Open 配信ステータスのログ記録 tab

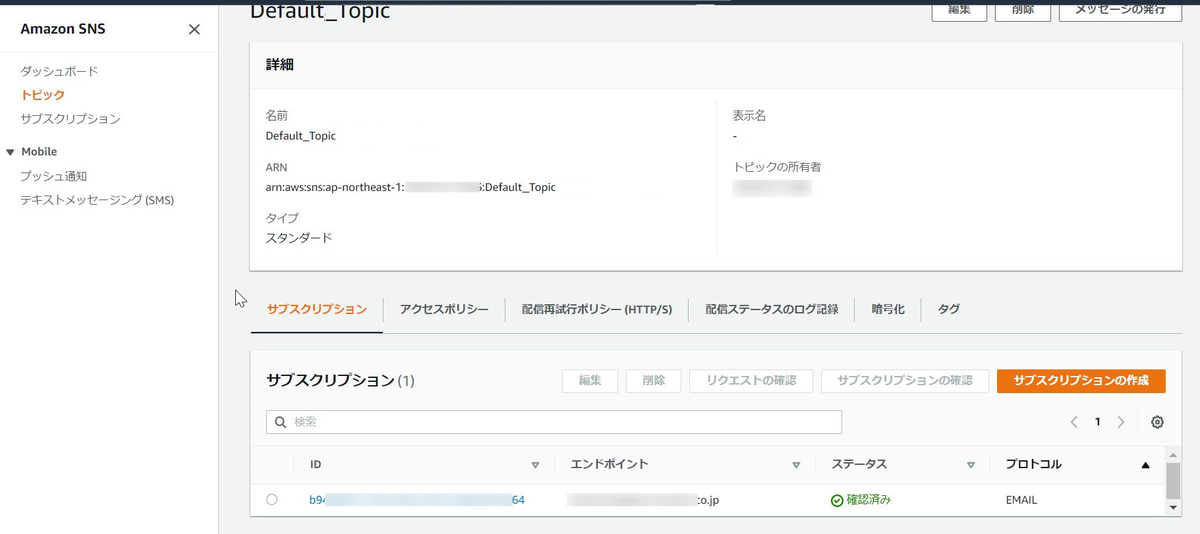pyautogui.click(x=771, y=310)
